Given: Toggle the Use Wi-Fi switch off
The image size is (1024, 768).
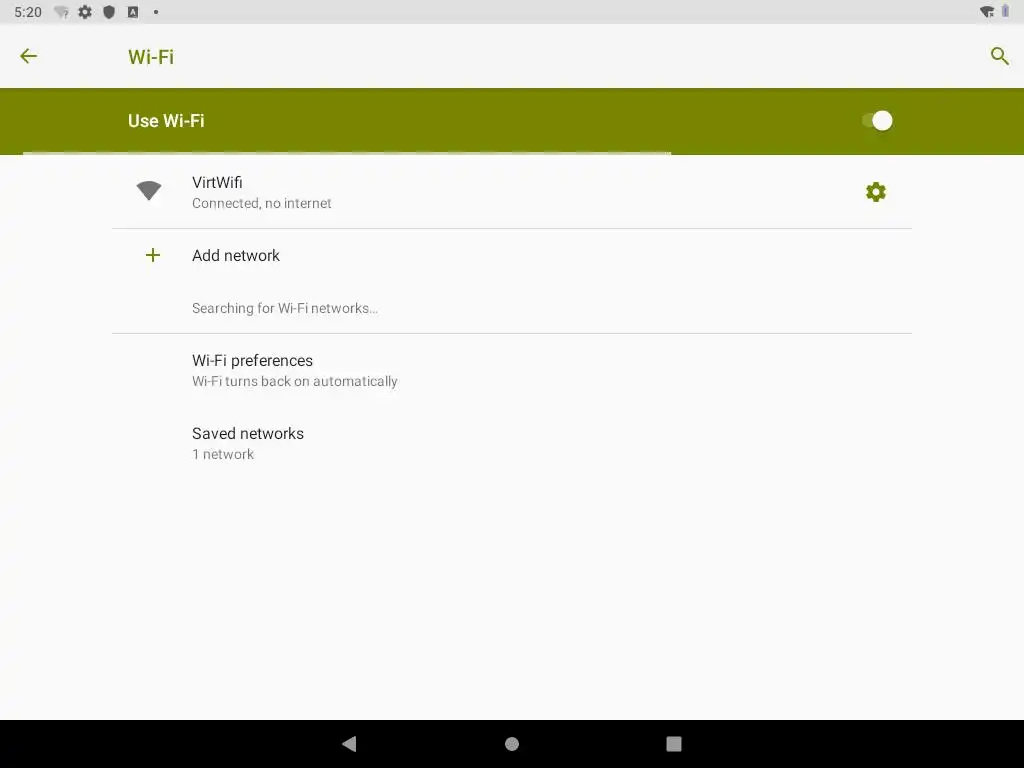Looking at the screenshot, I should tap(877, 121).
